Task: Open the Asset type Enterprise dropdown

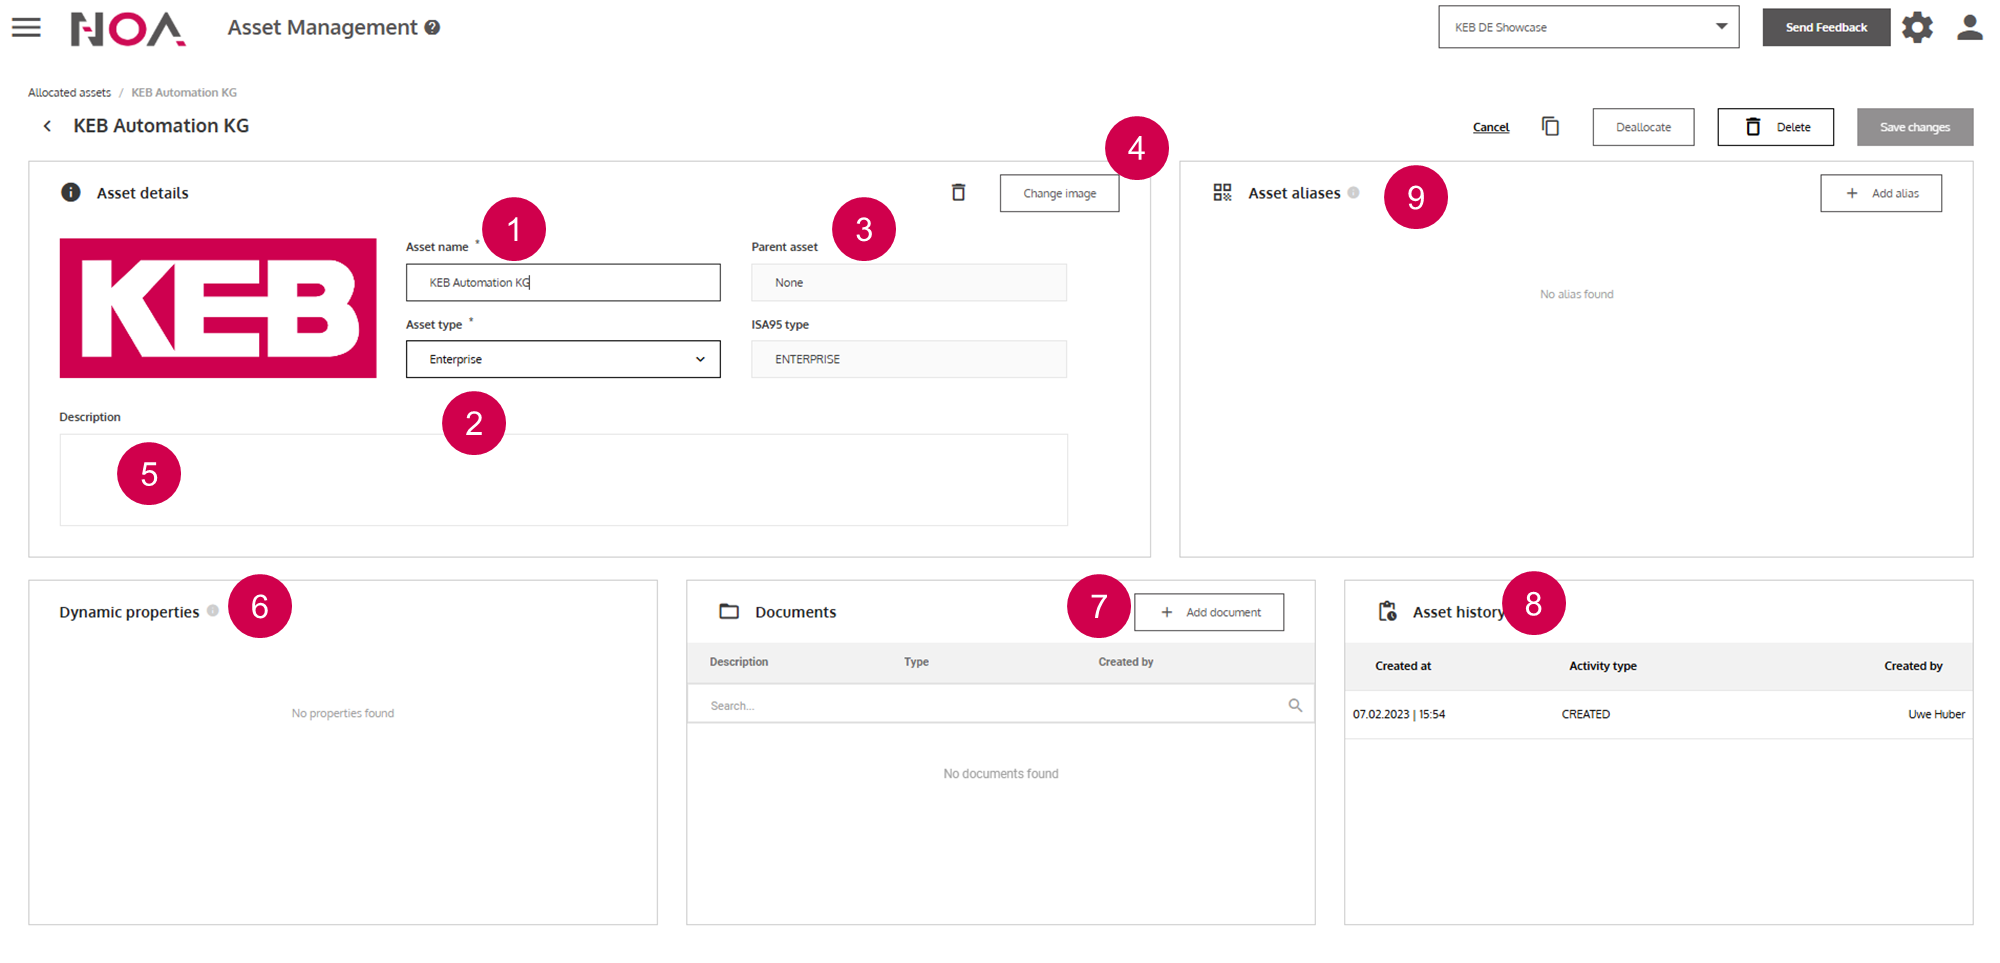Action: pos(563,359)
